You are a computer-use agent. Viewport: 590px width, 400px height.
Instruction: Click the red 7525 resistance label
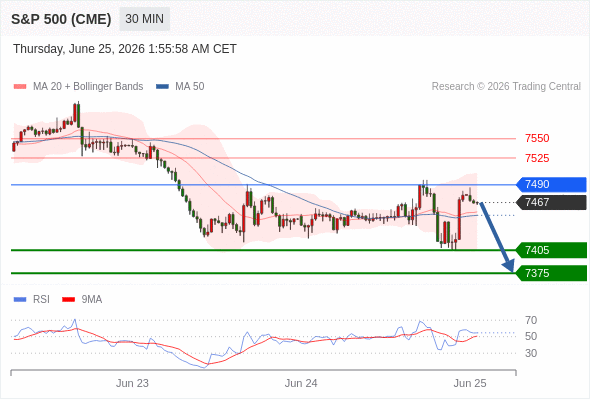tap(537, 158)
